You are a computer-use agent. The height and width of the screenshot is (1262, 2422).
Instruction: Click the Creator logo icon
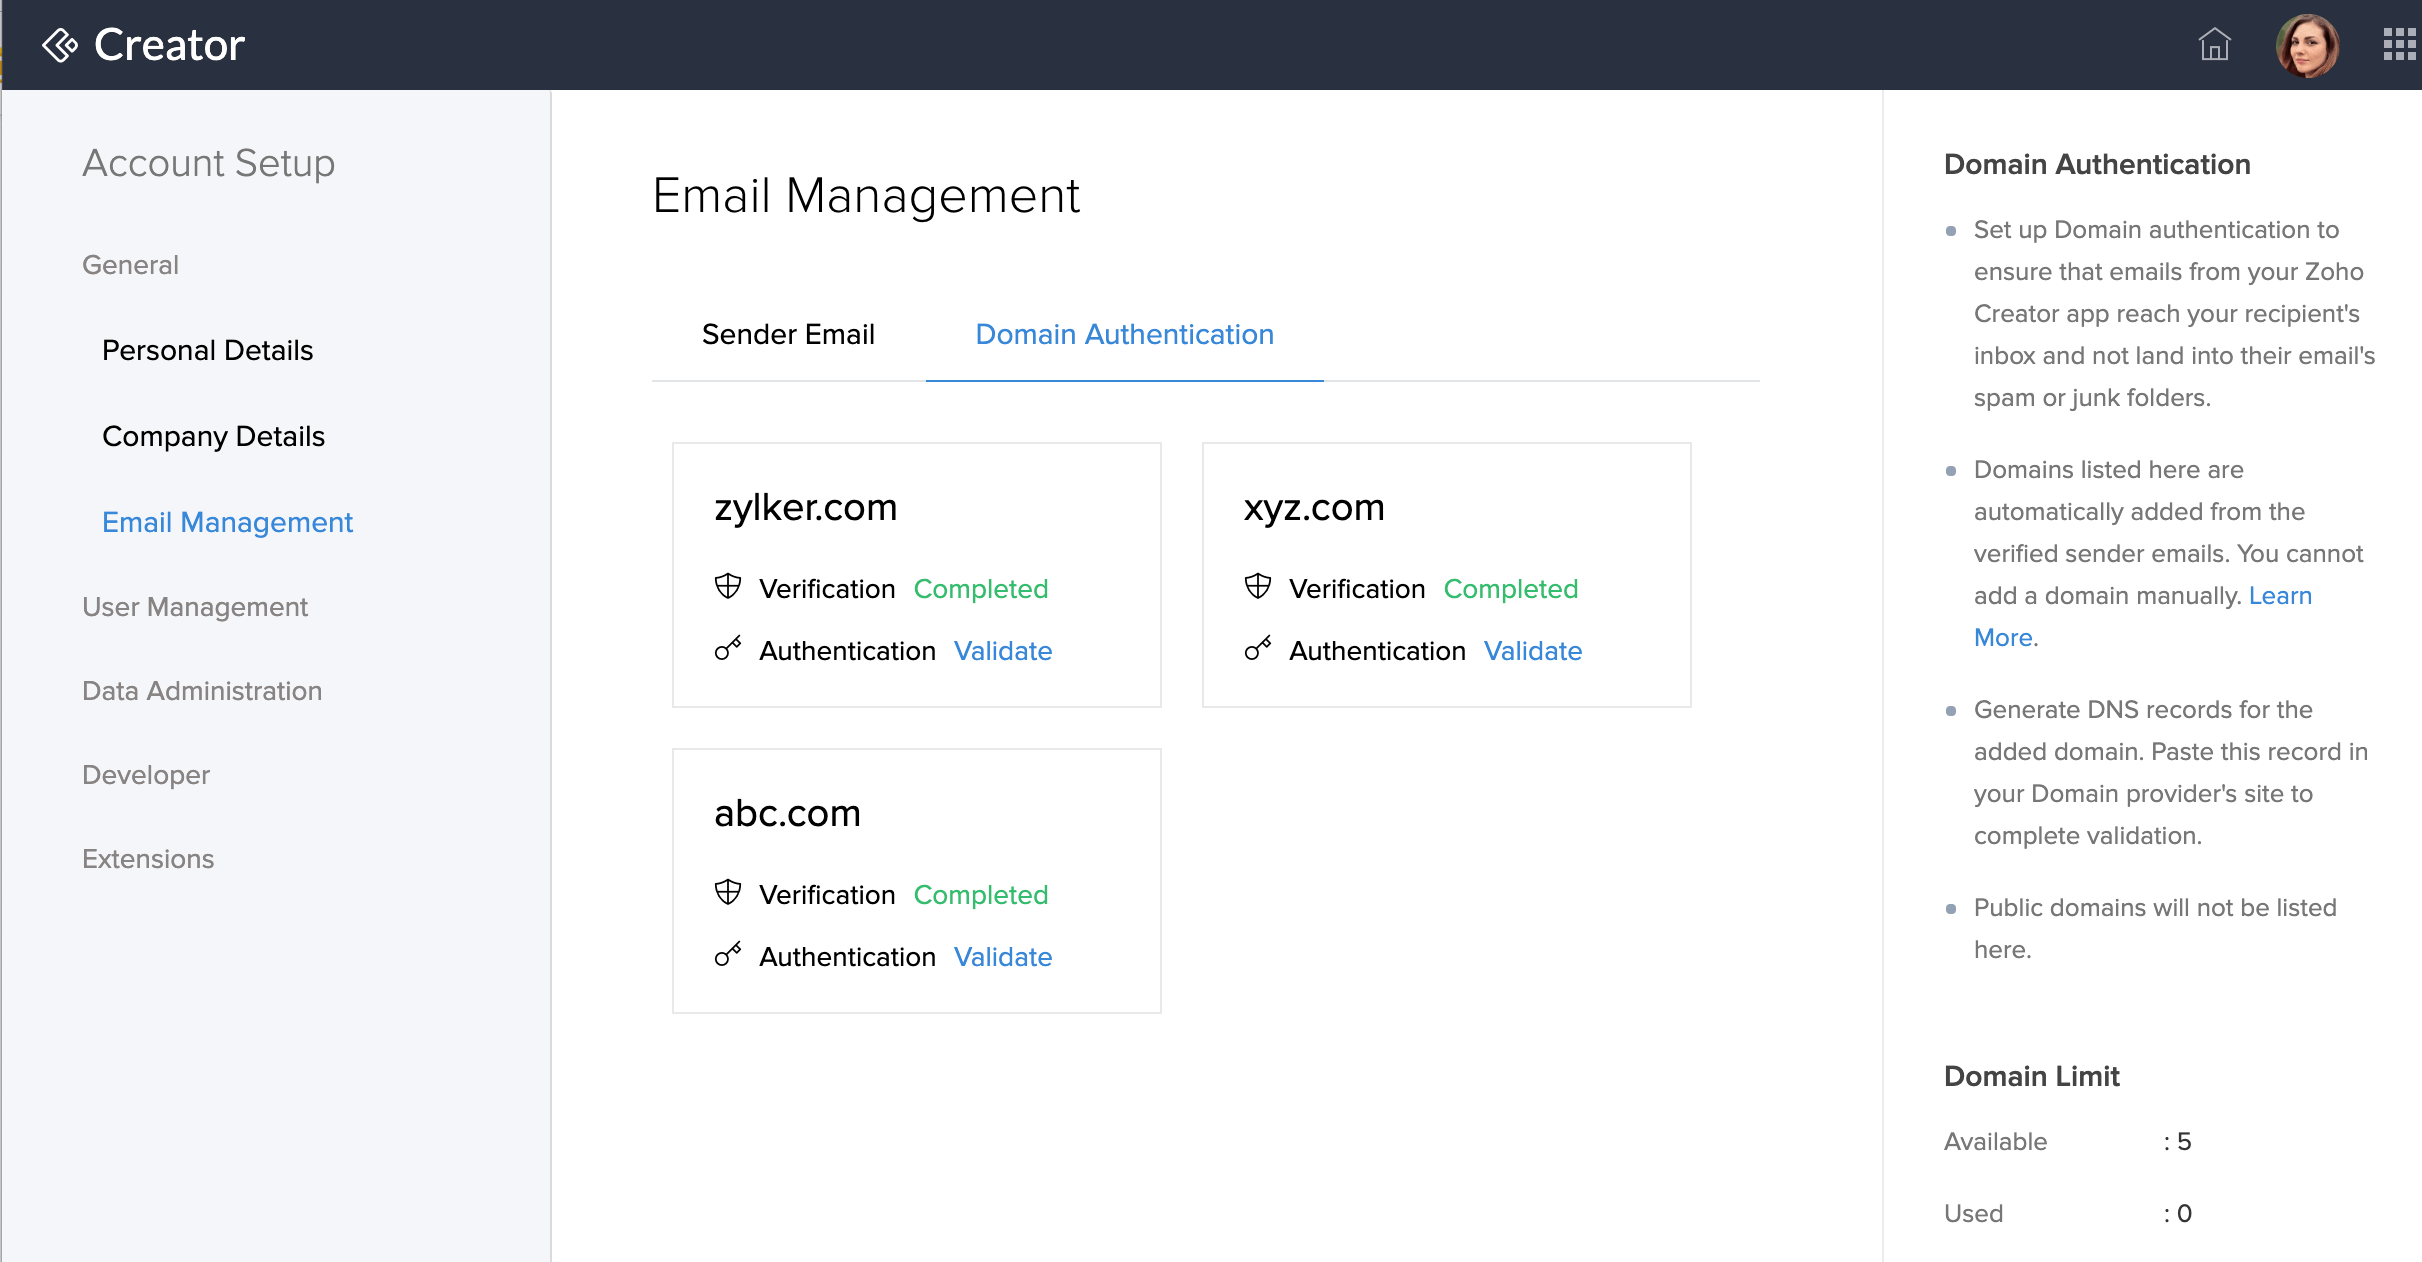[x=60, y=45]
